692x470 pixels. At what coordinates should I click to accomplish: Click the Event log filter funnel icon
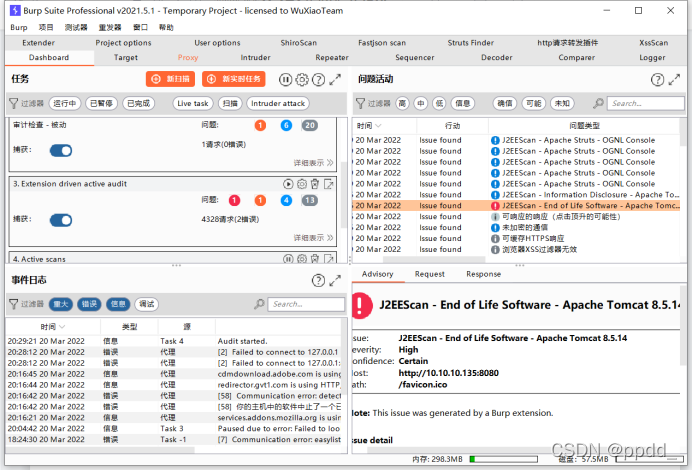[x=14, y=304]
